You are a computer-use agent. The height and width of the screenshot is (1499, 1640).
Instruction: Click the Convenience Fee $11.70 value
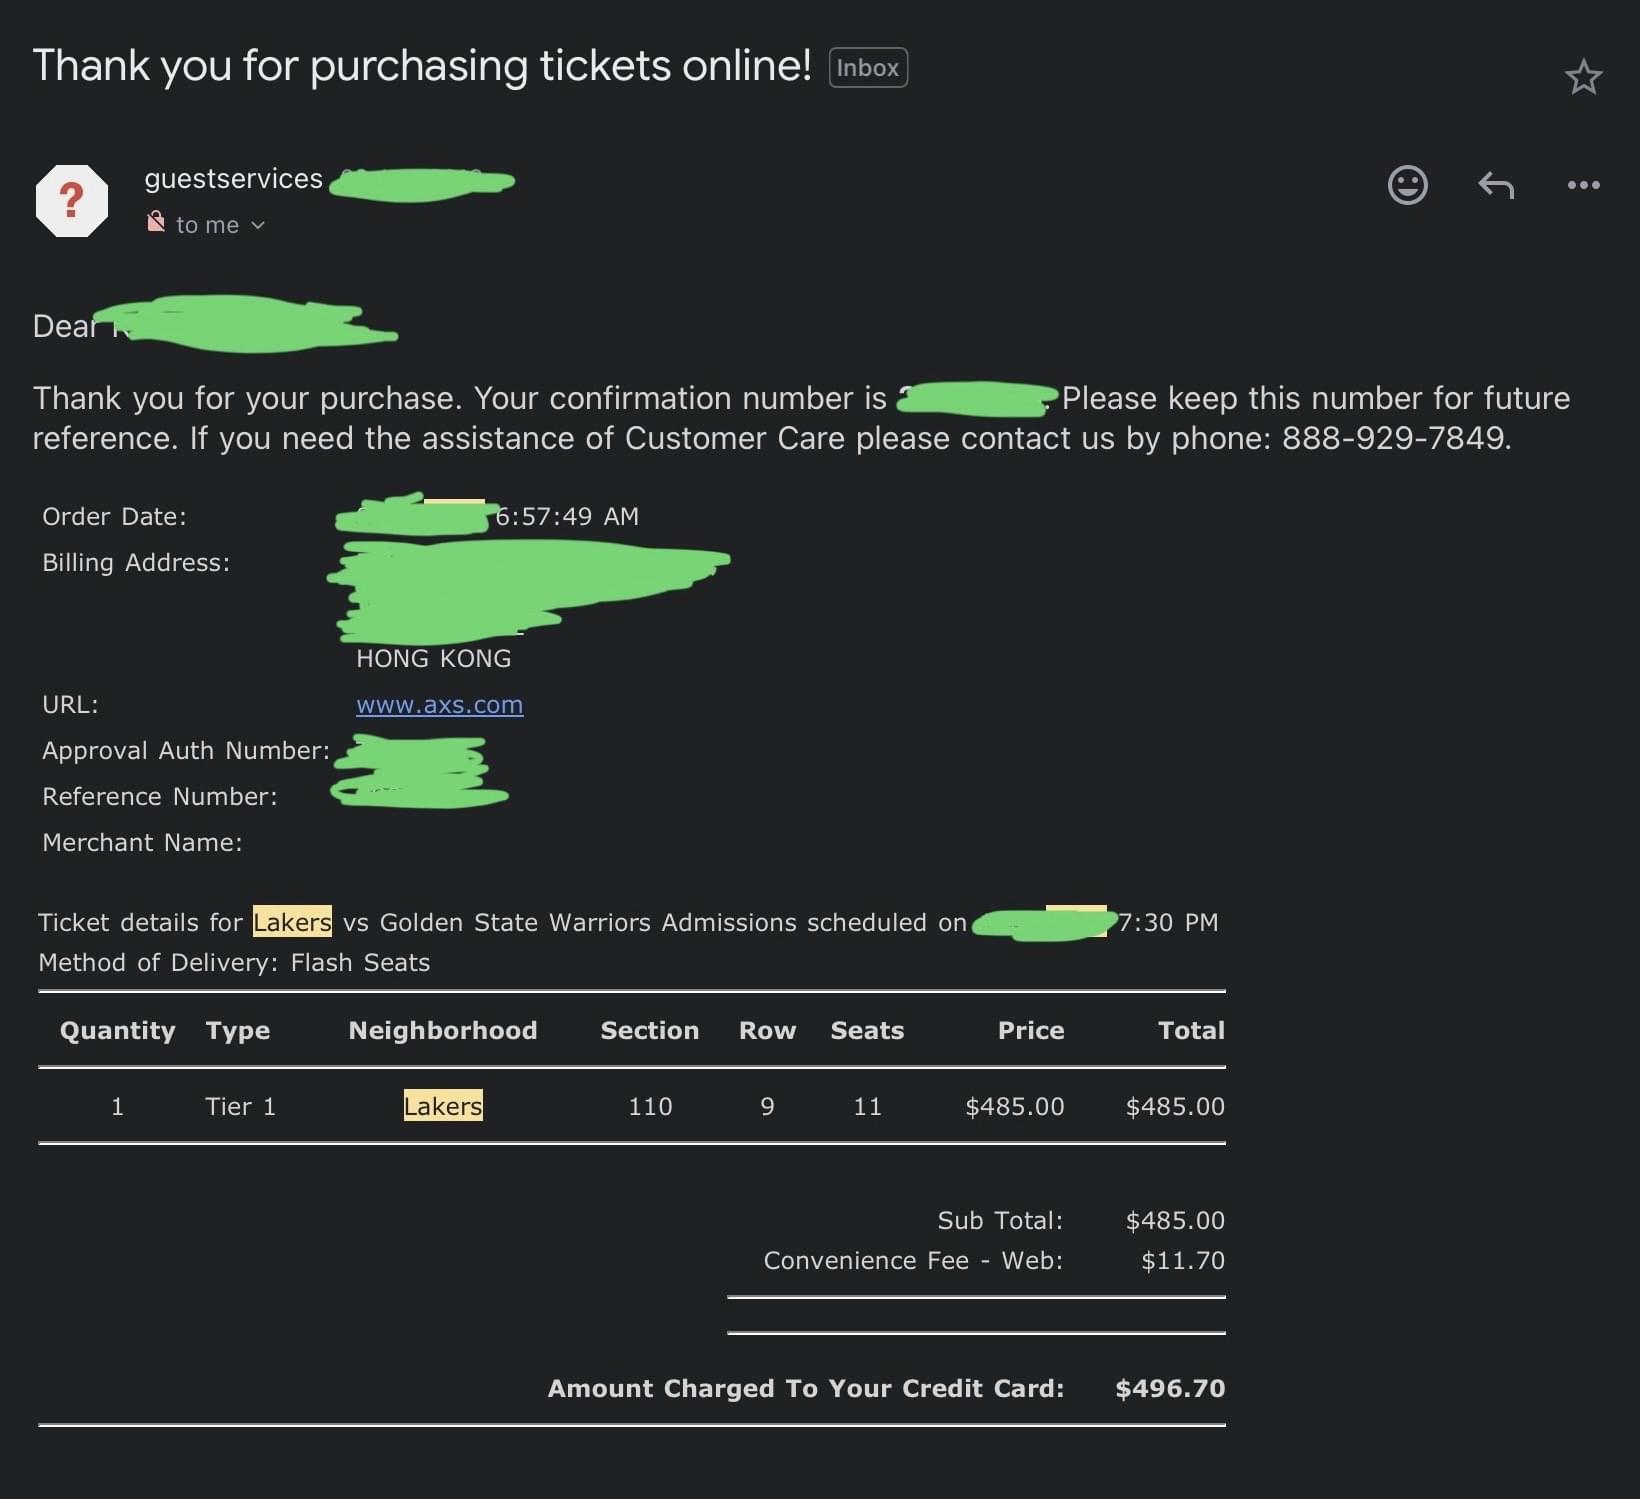pos(1183,1260)
